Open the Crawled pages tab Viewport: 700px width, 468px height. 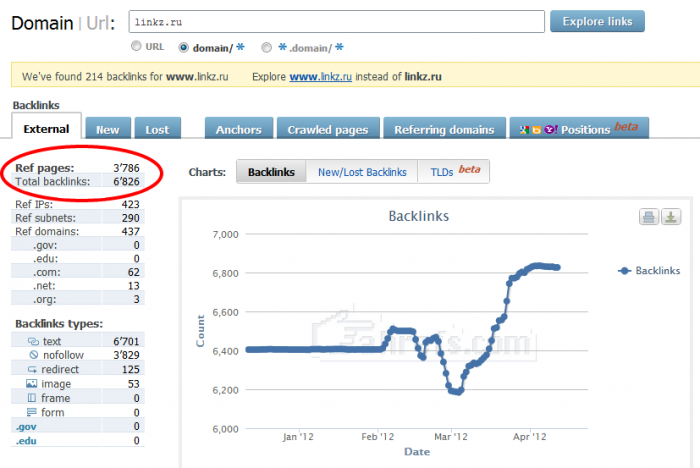[328, 128]
